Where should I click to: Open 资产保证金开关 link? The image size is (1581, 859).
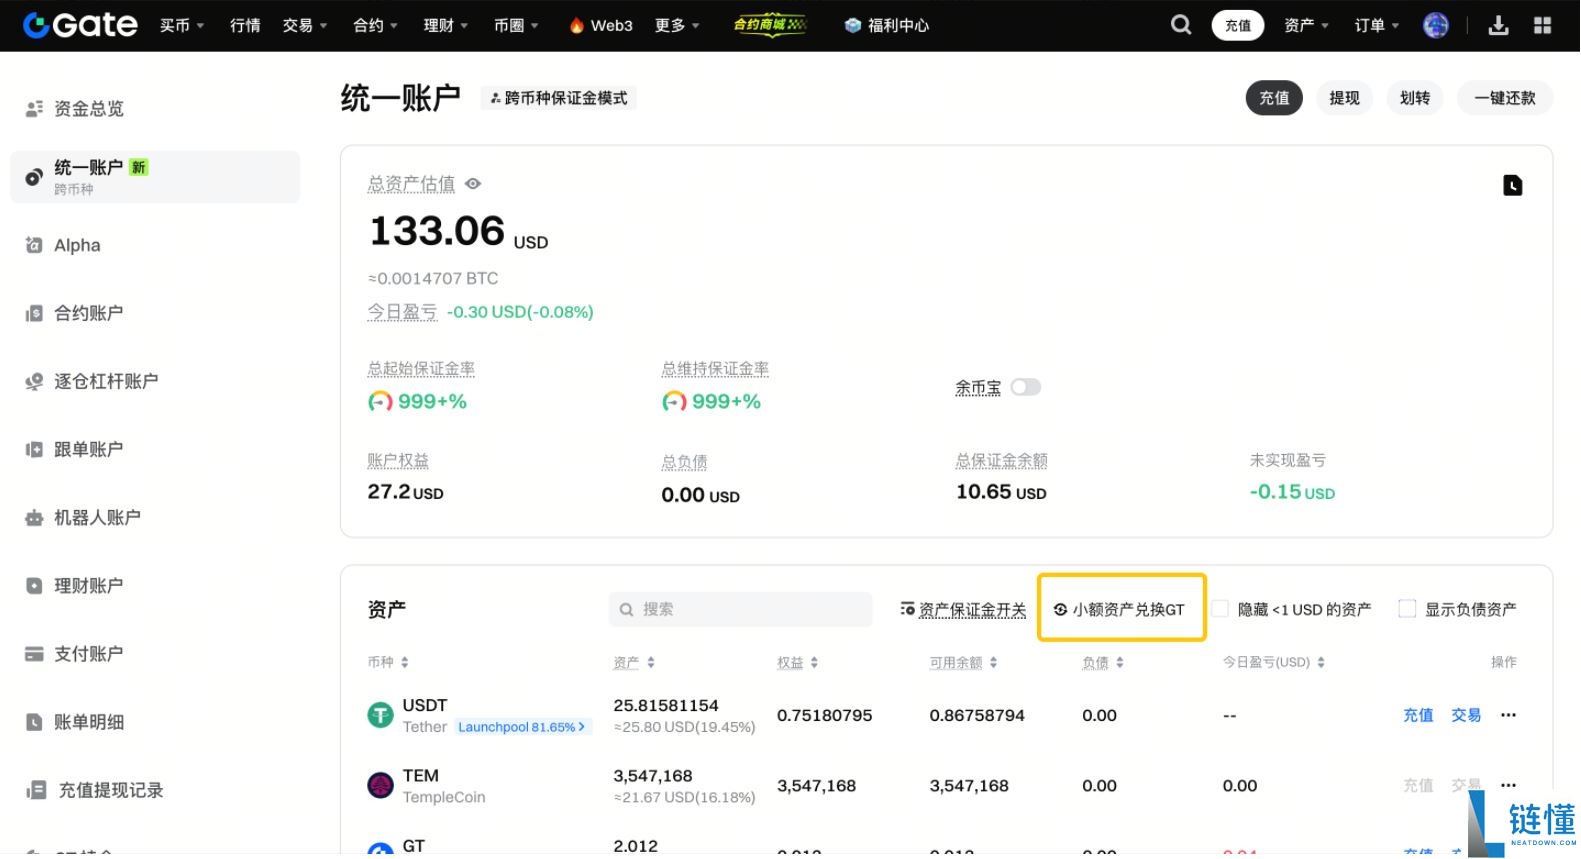click(963, 609)
